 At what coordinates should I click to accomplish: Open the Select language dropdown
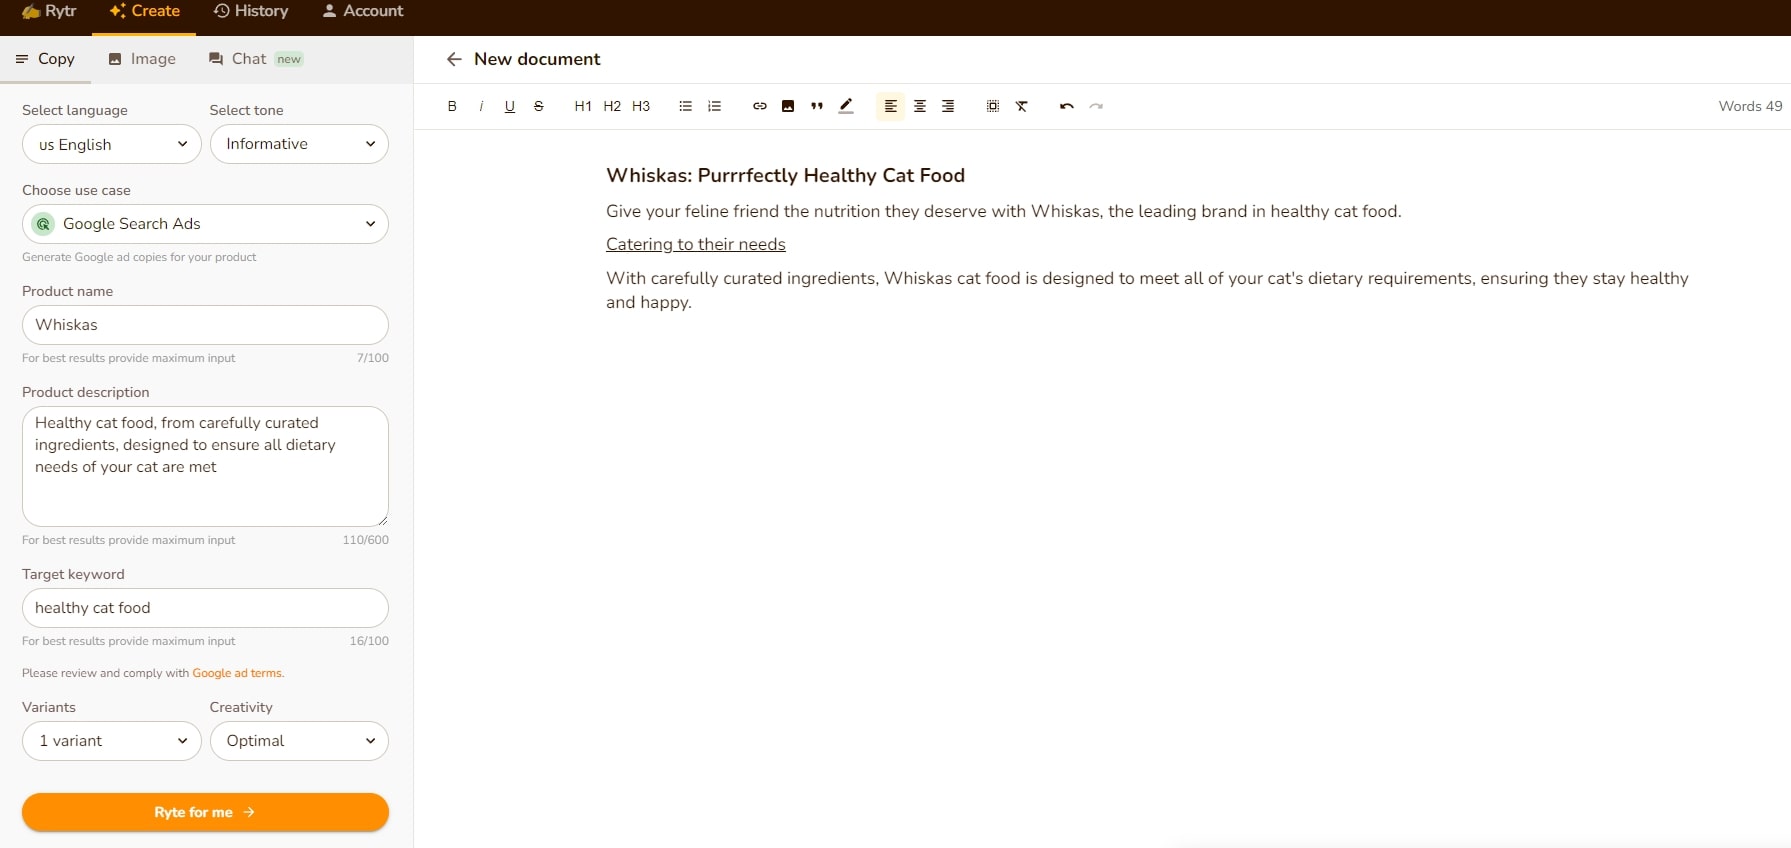coord(112,144)
